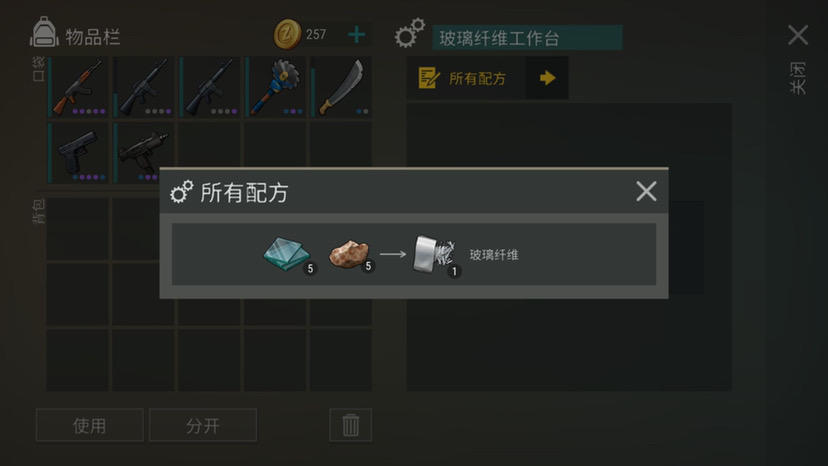
Task: Delete item with the trash can button
Action: pyautogui.click(x=351, y=425)
